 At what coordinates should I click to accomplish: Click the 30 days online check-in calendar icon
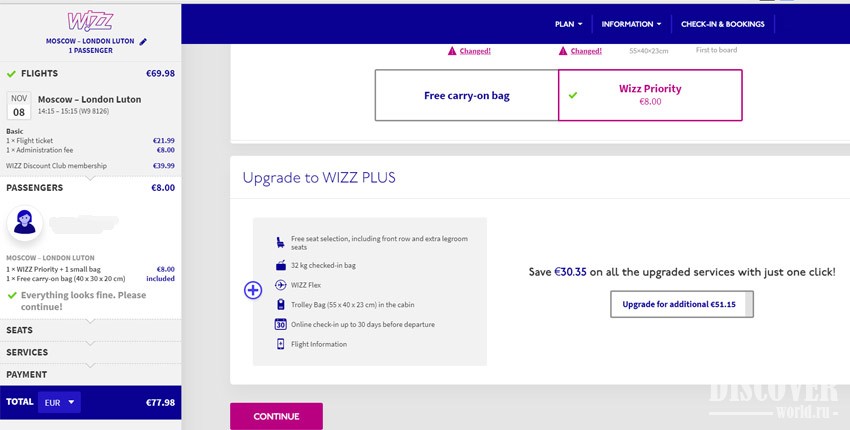click(280, 324)
